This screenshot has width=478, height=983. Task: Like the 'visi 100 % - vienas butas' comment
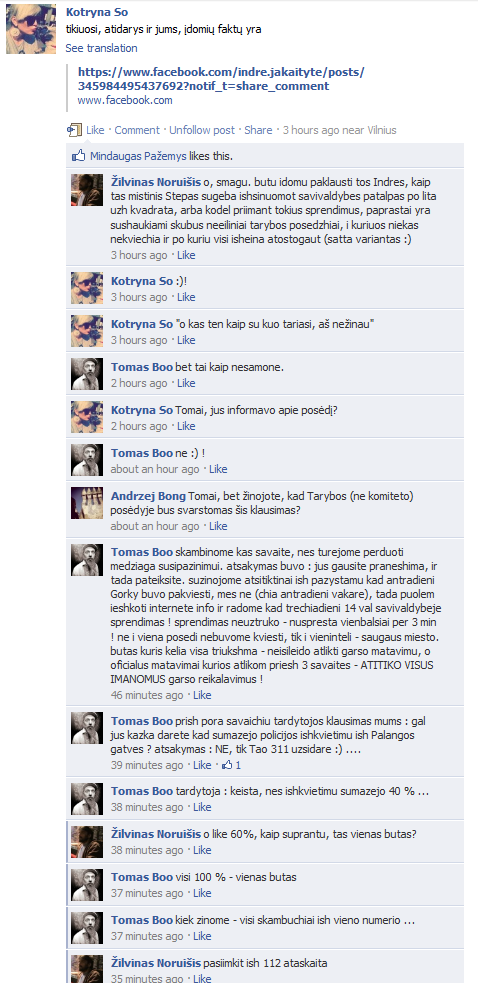click(x=202, y=893)
